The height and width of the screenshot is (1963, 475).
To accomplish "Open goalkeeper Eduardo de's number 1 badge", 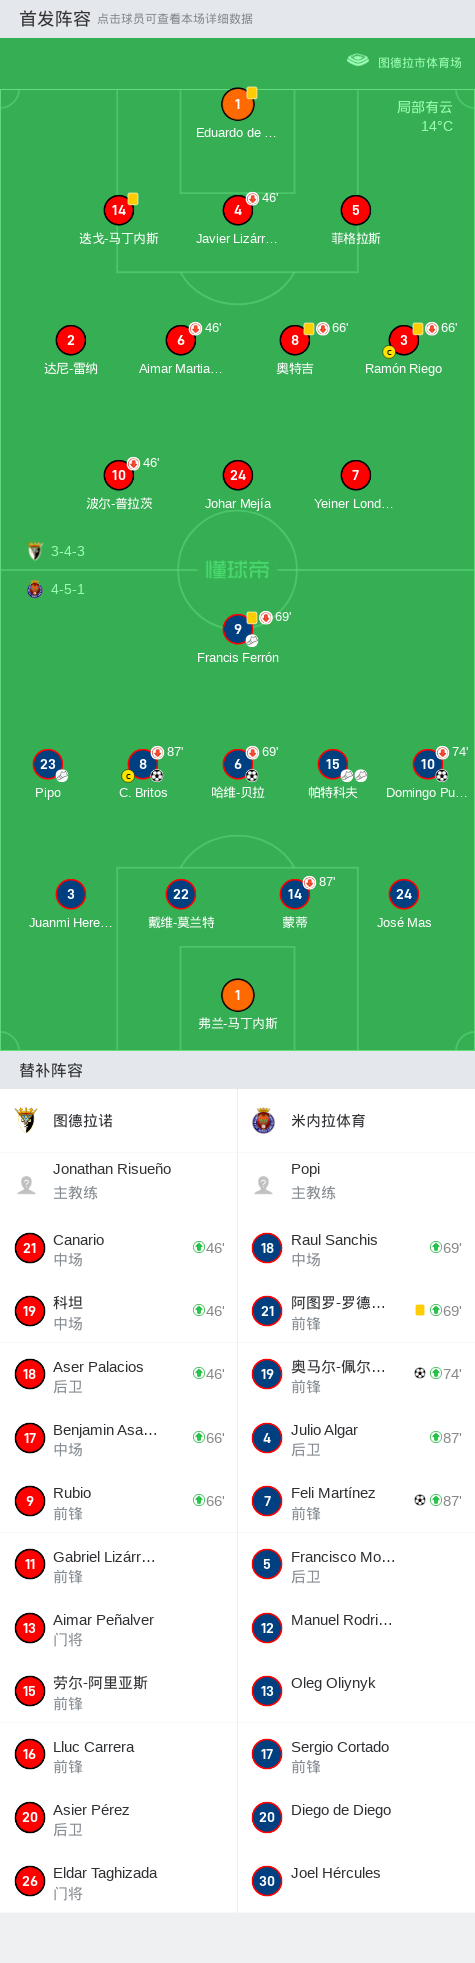I will (x=237, y=104).
